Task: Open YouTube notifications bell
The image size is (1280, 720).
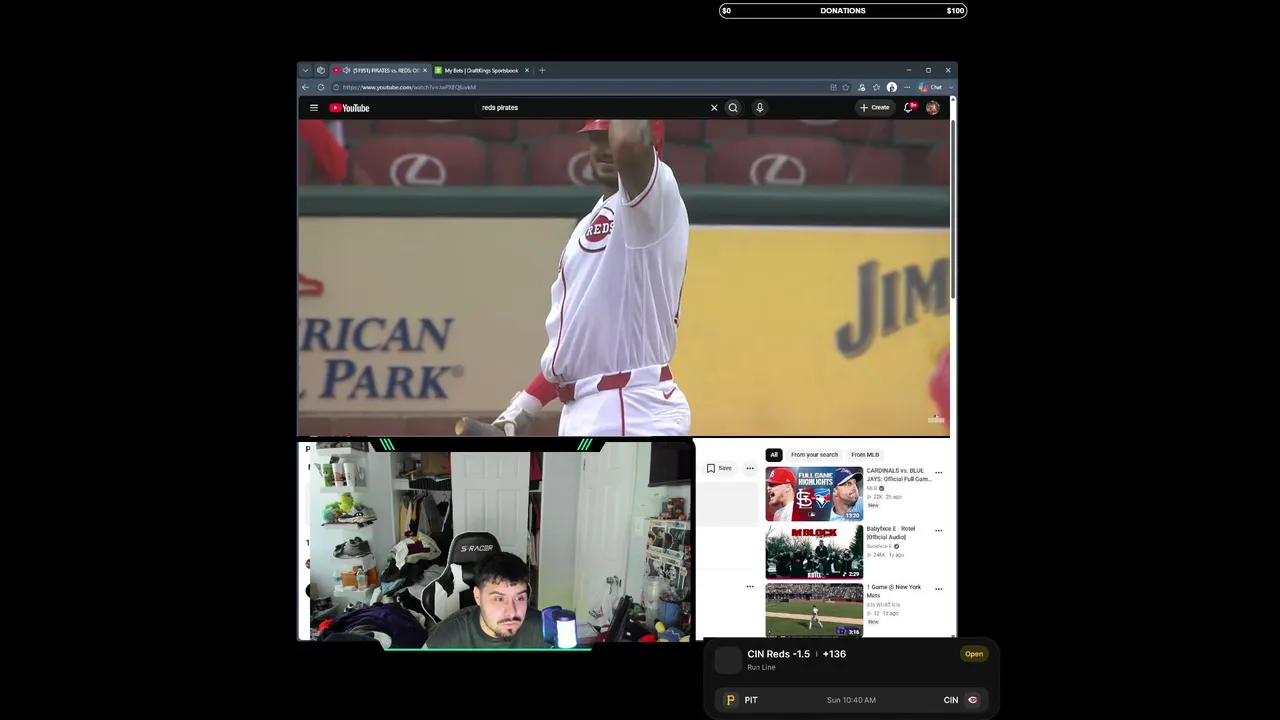Action: click(x=909, y=108)
